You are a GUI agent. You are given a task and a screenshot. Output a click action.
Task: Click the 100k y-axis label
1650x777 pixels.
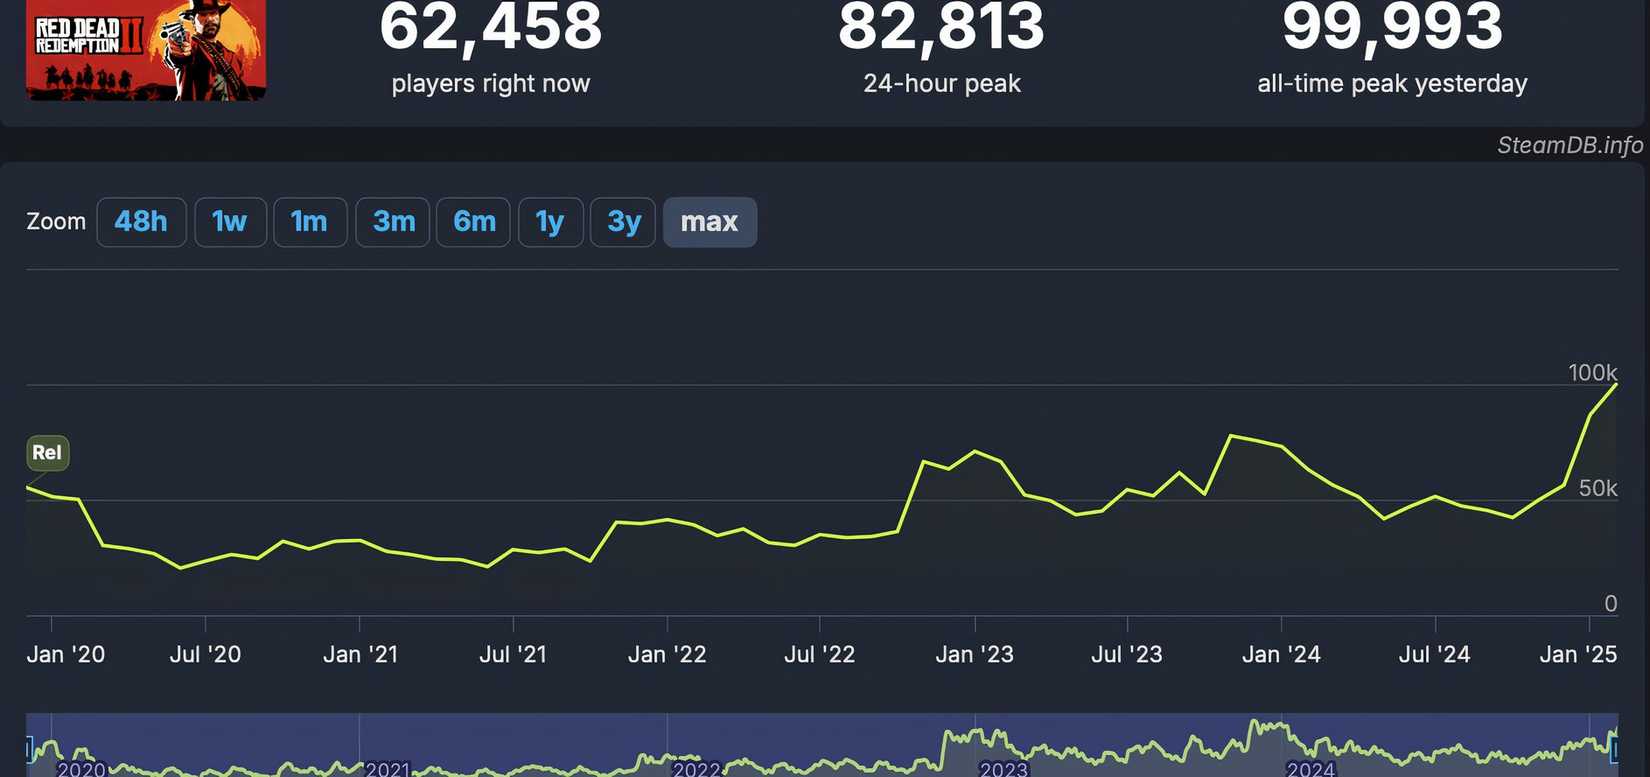[1593, 373]
